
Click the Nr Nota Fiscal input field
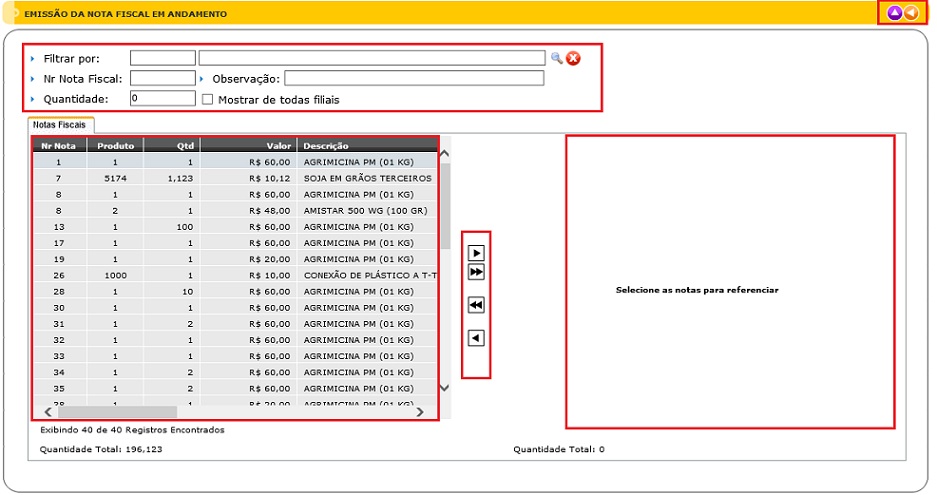[162, 78]
